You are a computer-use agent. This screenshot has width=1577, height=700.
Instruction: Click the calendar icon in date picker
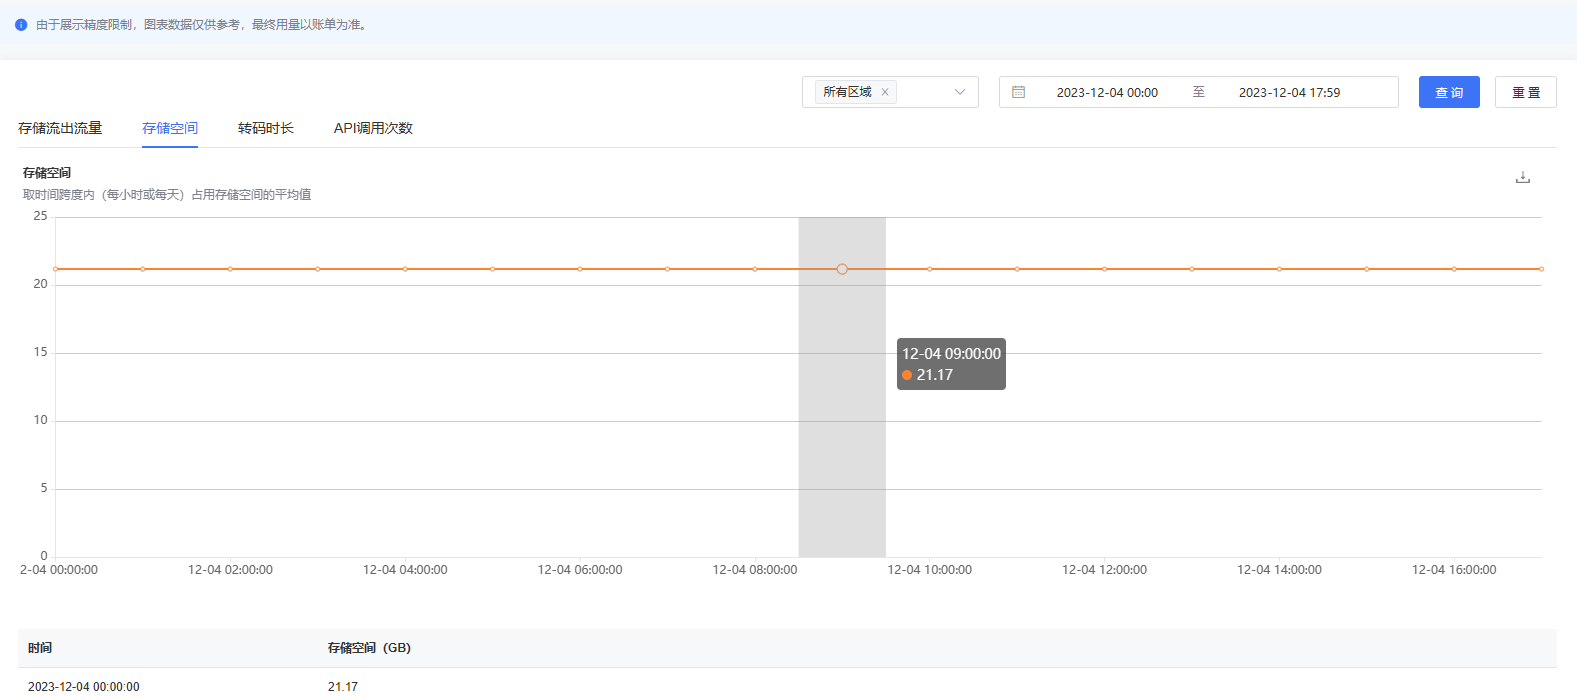pos(1018,92)
